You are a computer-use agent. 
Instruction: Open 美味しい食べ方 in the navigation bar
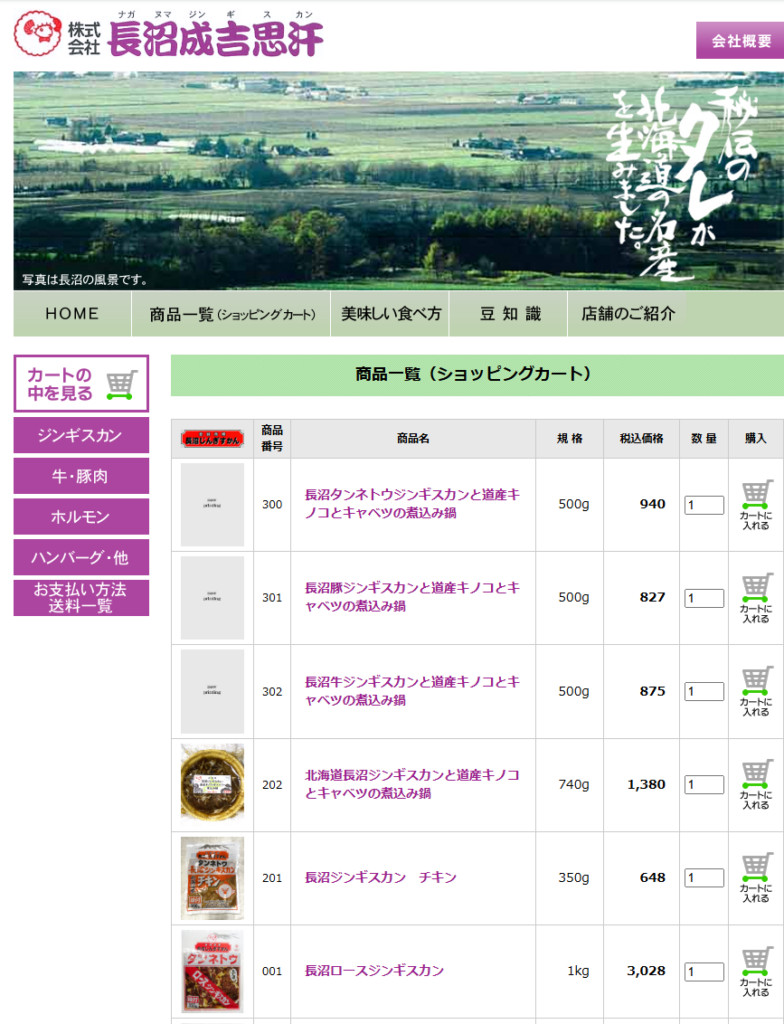tap(390, 314)
